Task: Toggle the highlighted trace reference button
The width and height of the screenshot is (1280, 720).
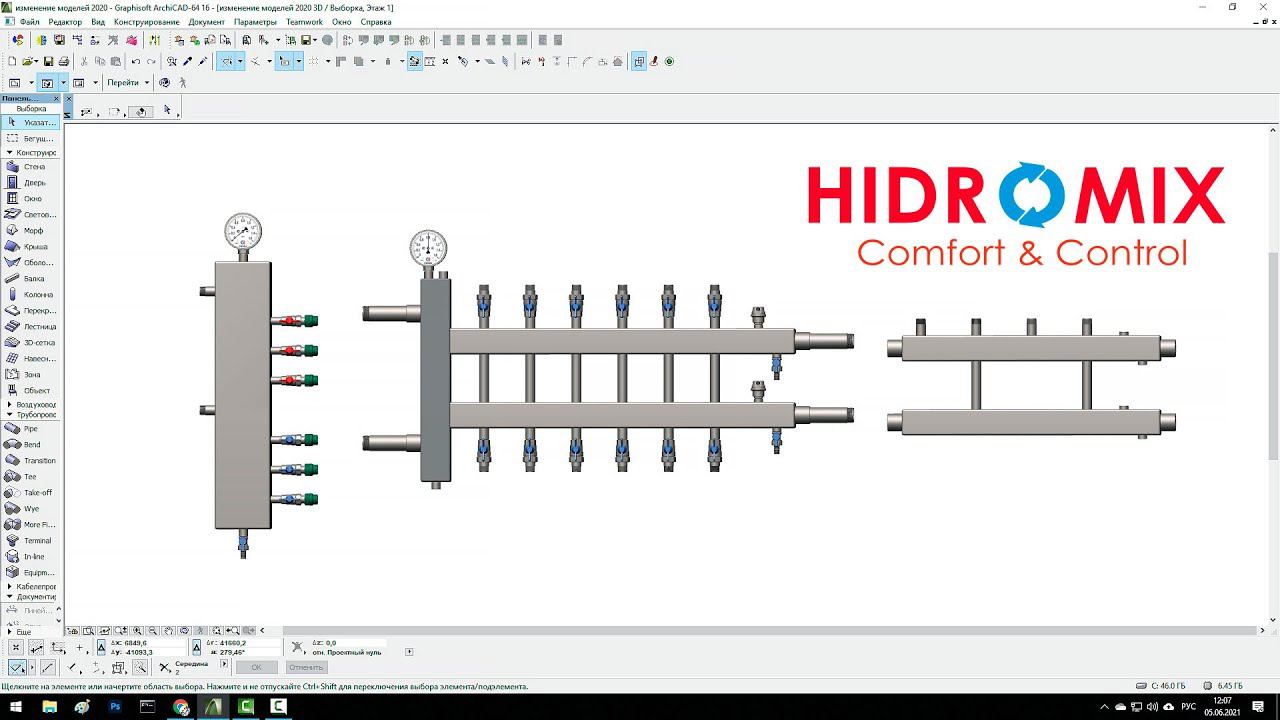Action: (x=639, y=62)
